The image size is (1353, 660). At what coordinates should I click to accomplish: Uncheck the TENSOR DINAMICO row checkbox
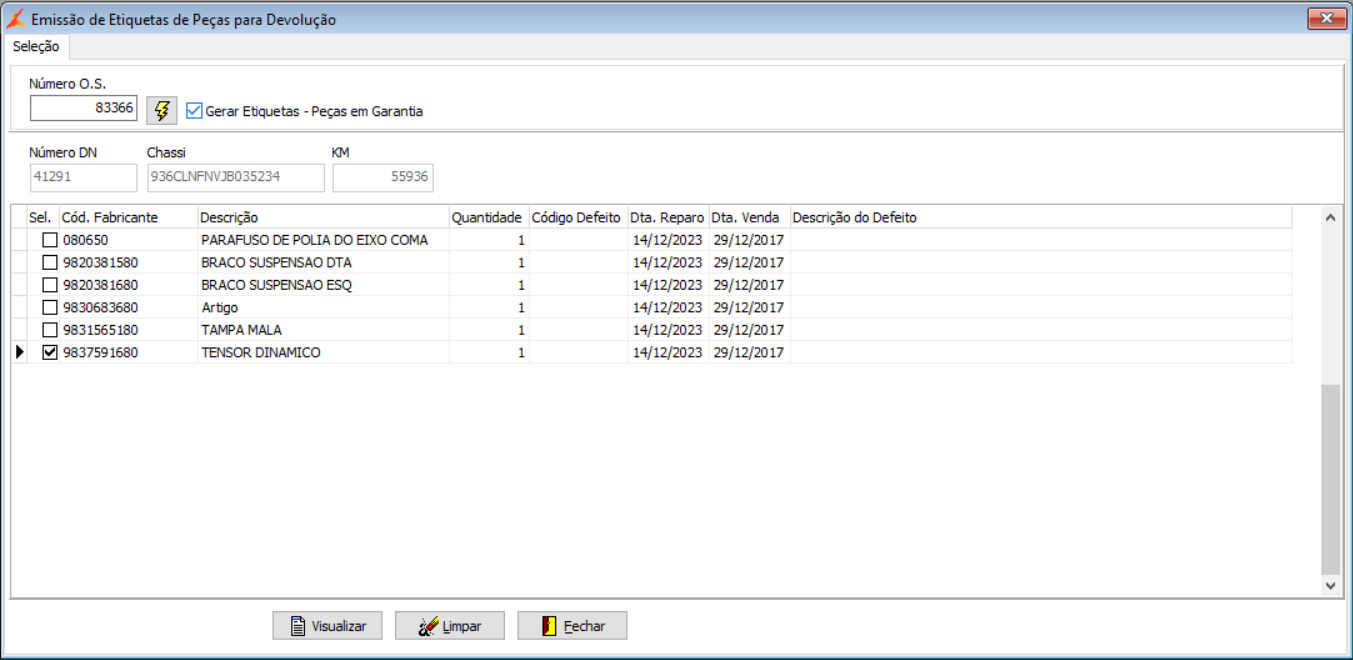pyautogui.click(x=49, y=352)
